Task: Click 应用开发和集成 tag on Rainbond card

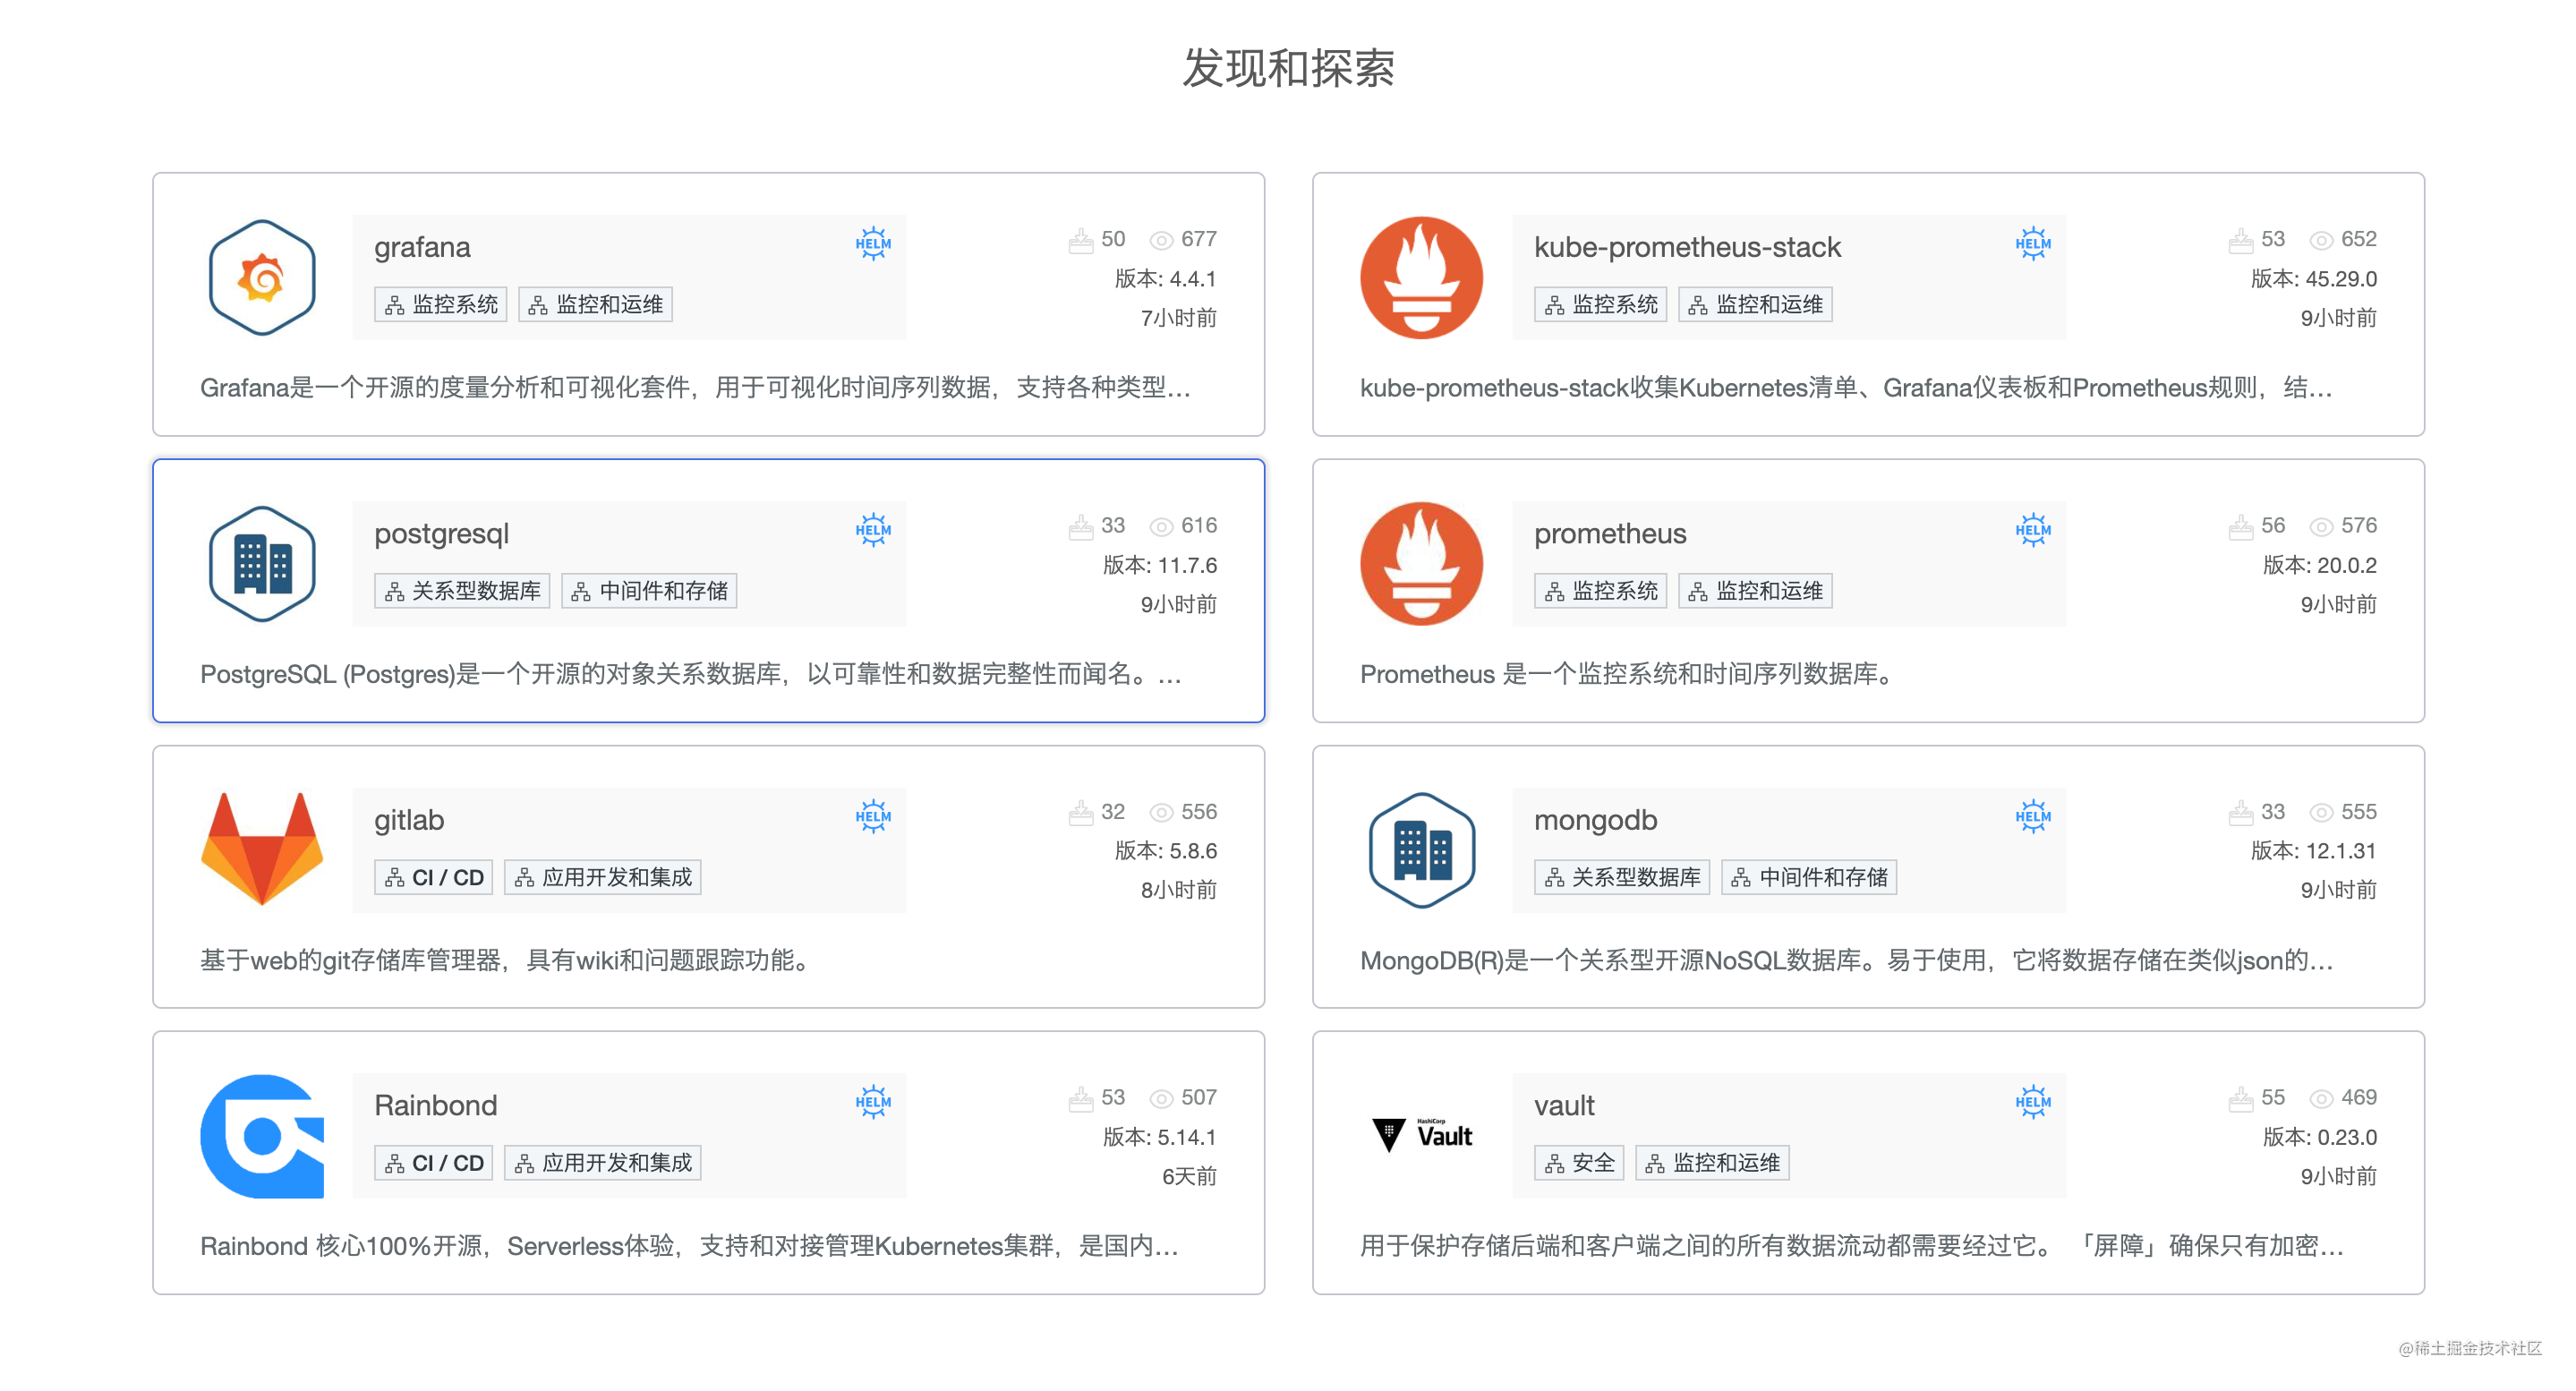Action: [602, 1163]
